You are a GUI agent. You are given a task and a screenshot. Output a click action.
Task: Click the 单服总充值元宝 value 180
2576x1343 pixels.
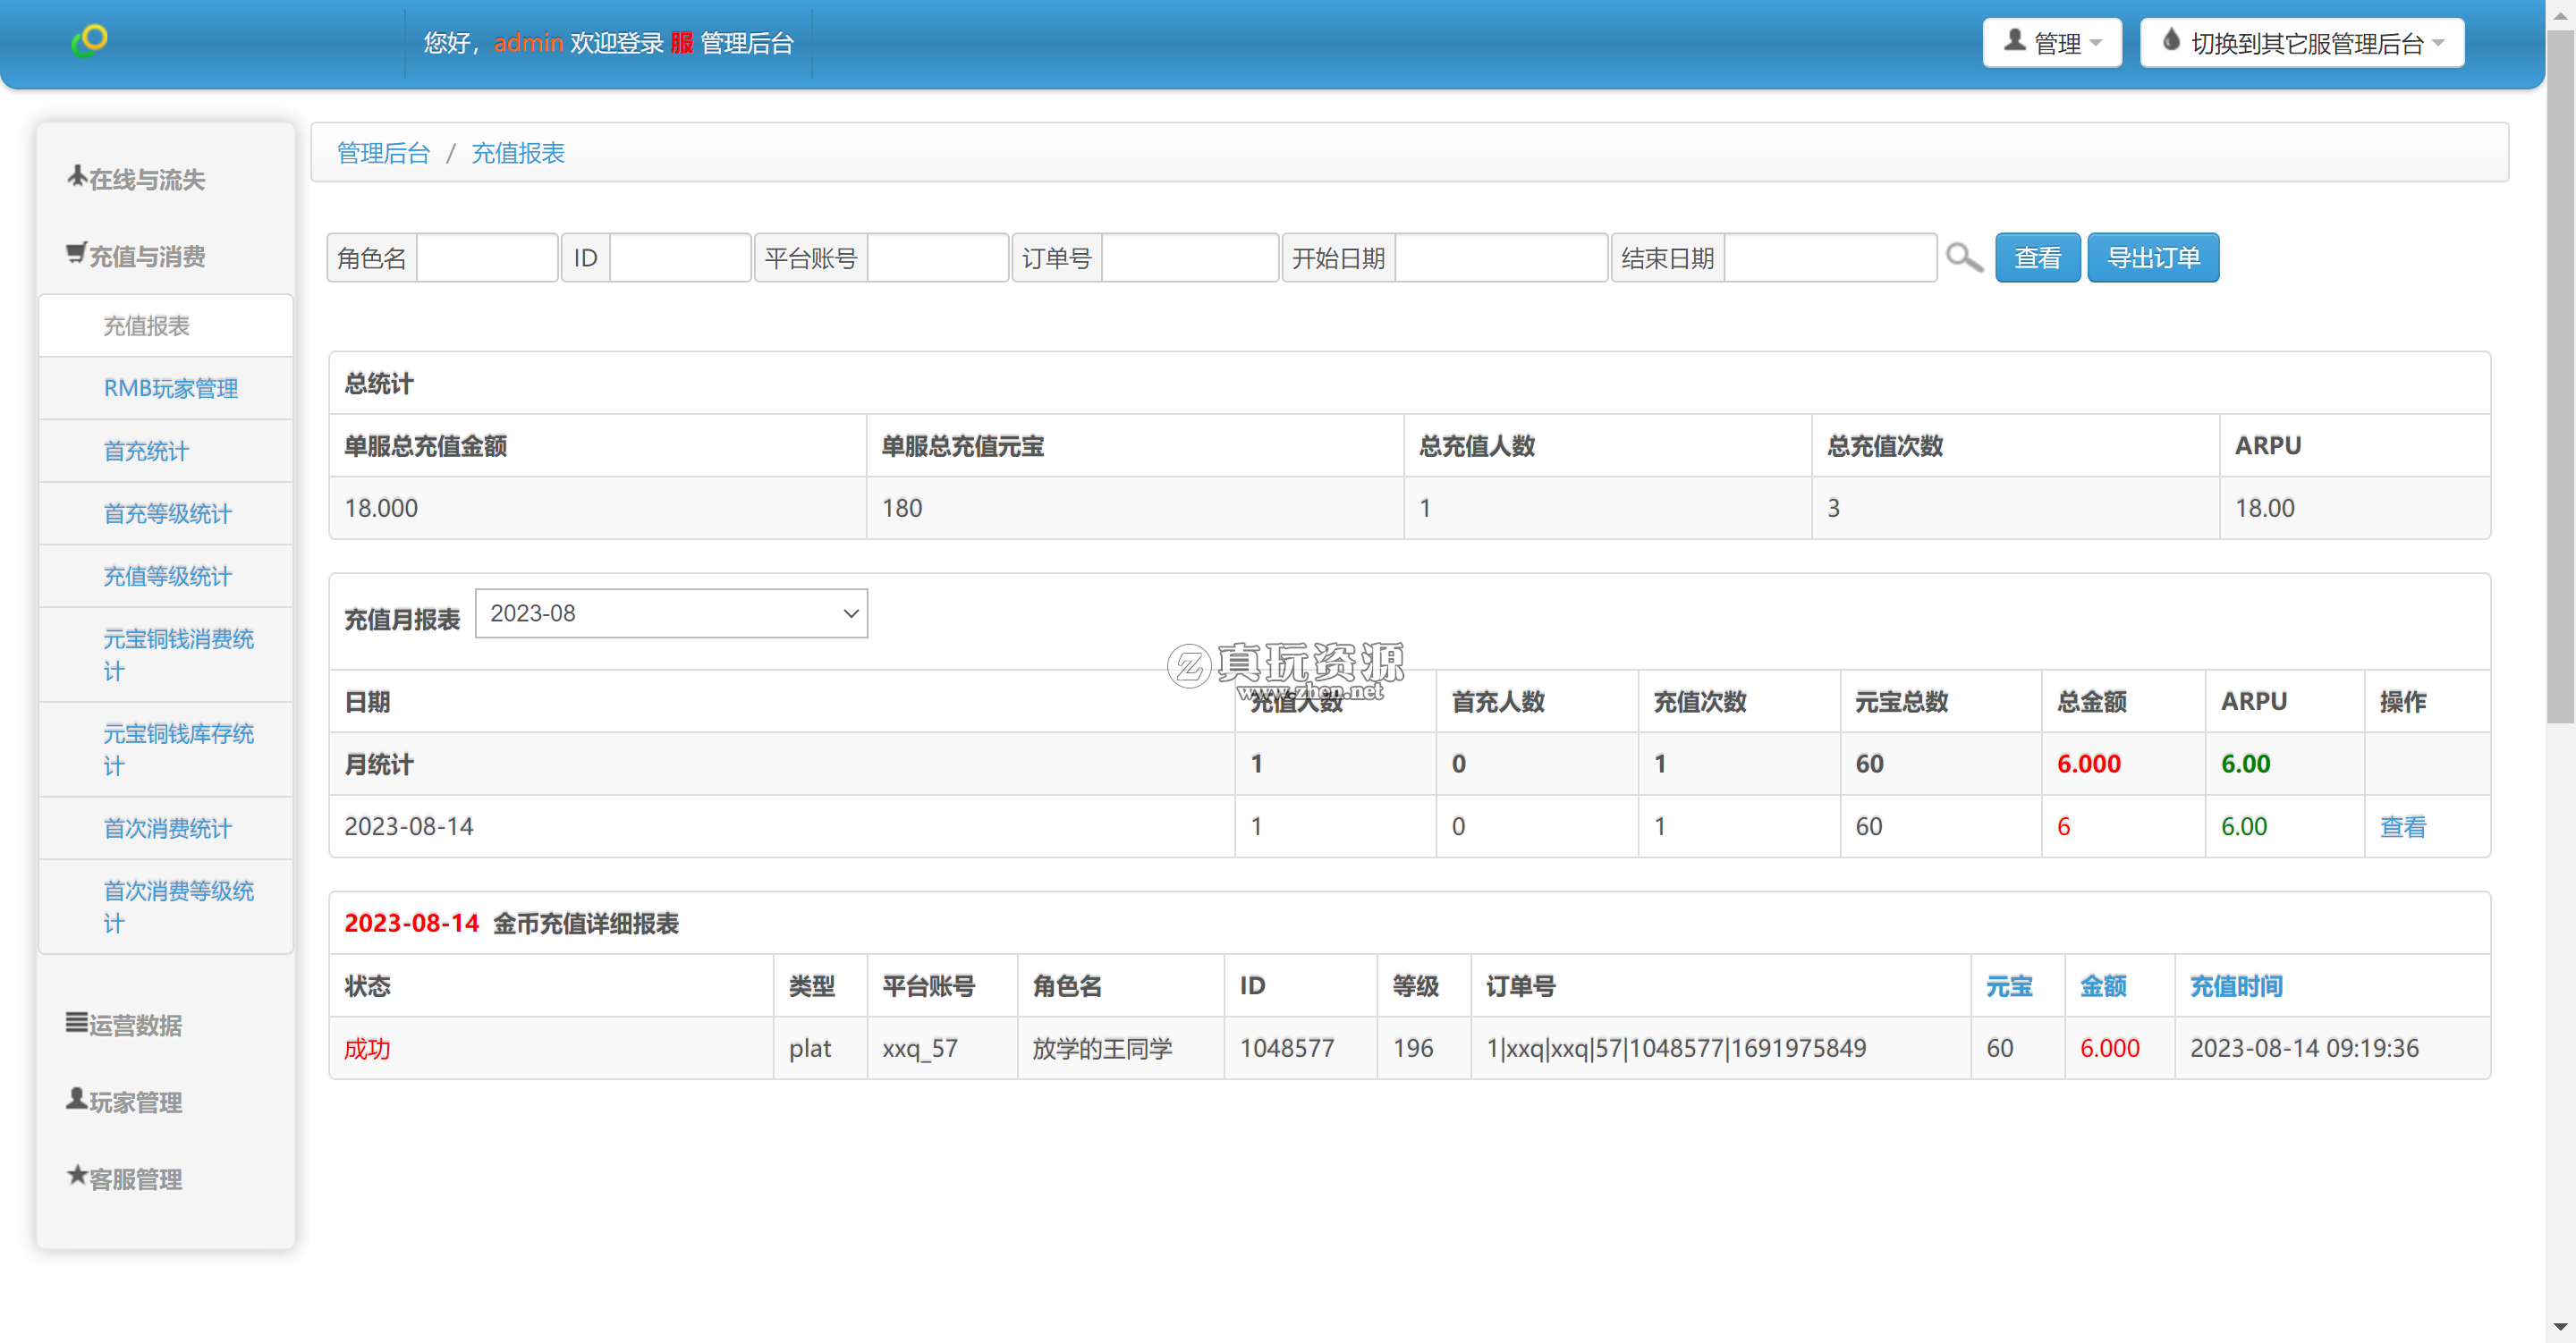(902, 508)
